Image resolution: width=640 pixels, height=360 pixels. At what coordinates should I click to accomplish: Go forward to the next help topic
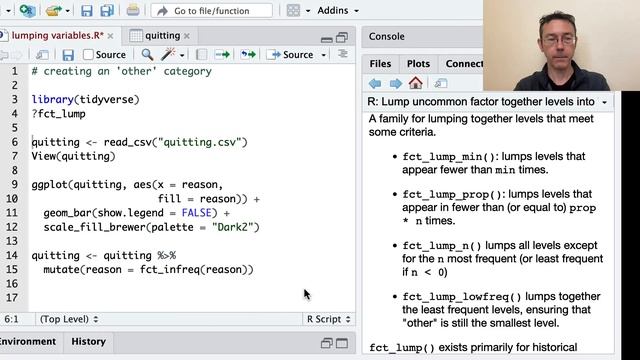(x=396, y=84)
